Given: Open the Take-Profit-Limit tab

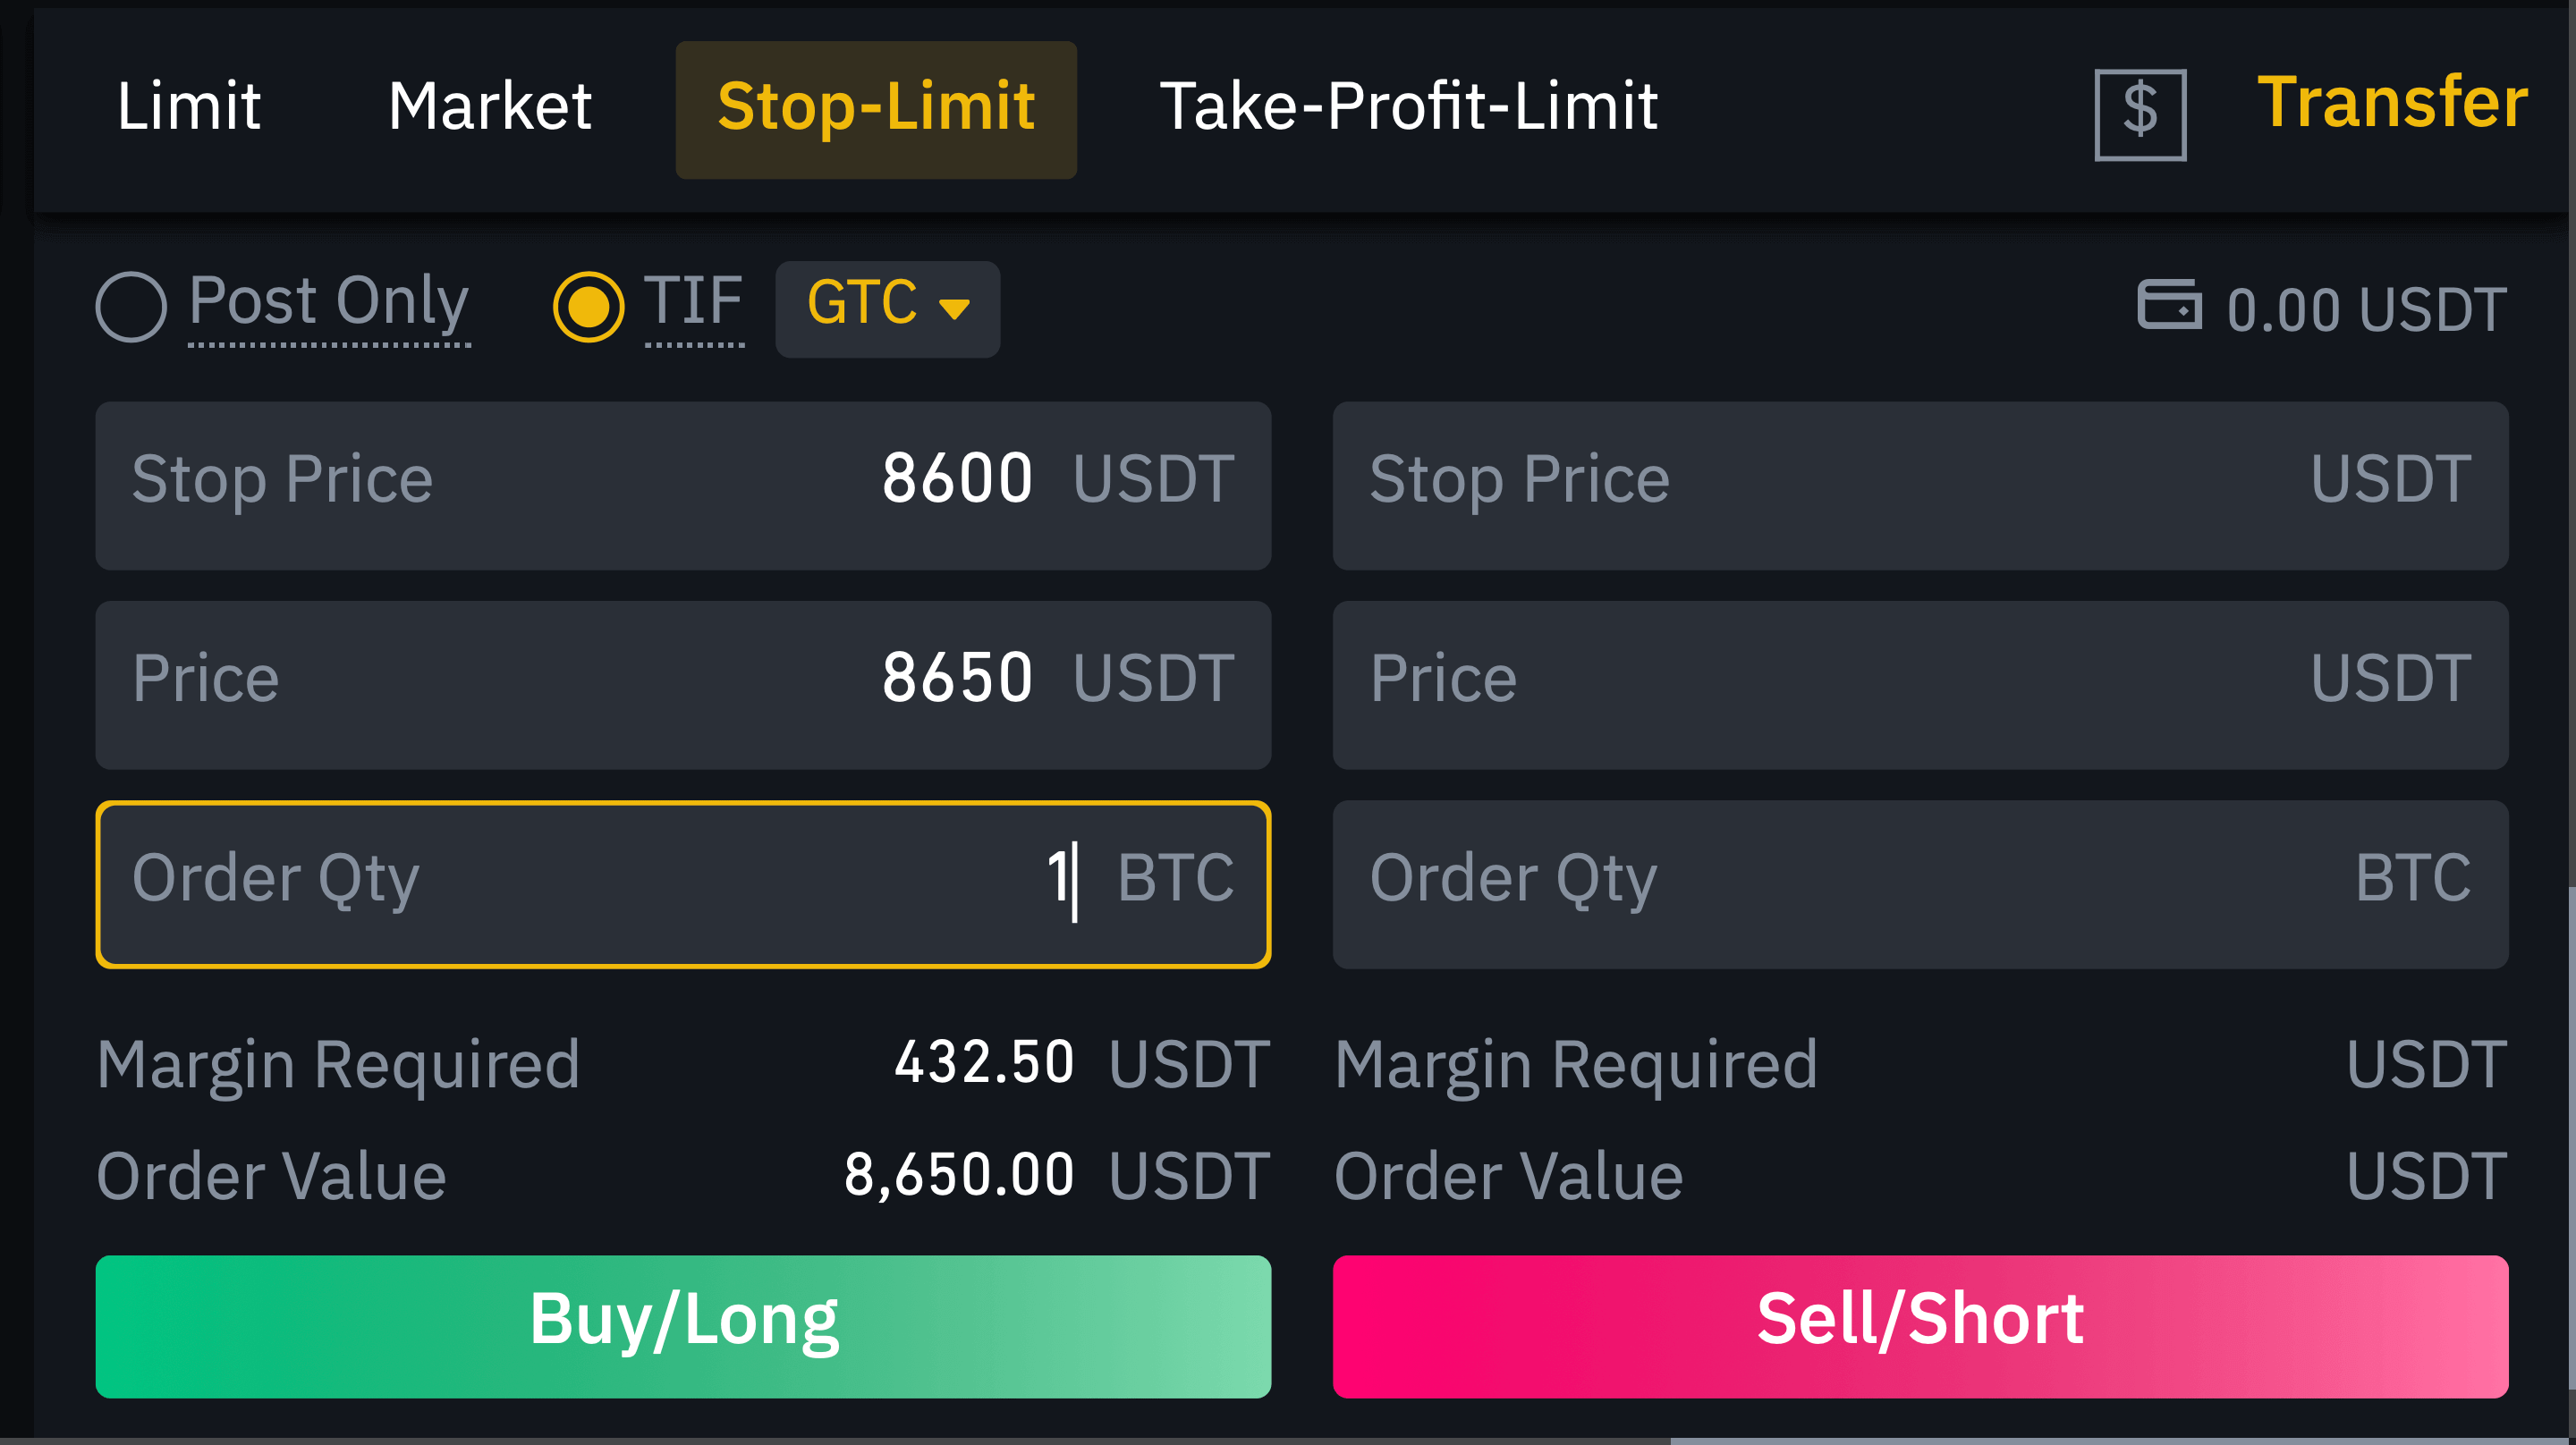Looking at the screenshot, I should [x=1409, y=103].
